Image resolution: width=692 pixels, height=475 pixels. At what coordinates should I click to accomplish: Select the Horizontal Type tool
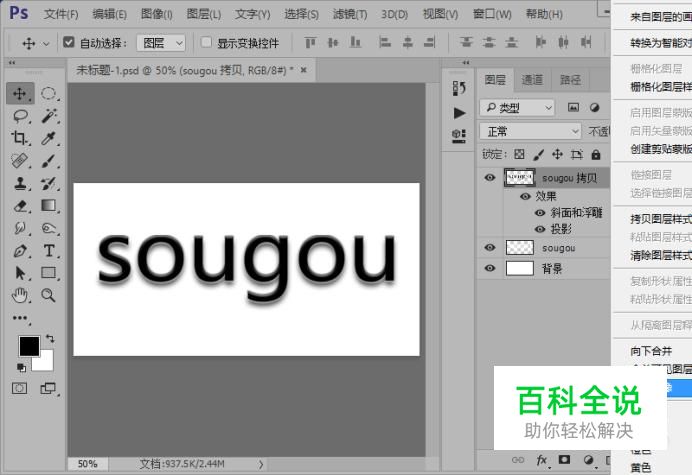coord(49,251)
